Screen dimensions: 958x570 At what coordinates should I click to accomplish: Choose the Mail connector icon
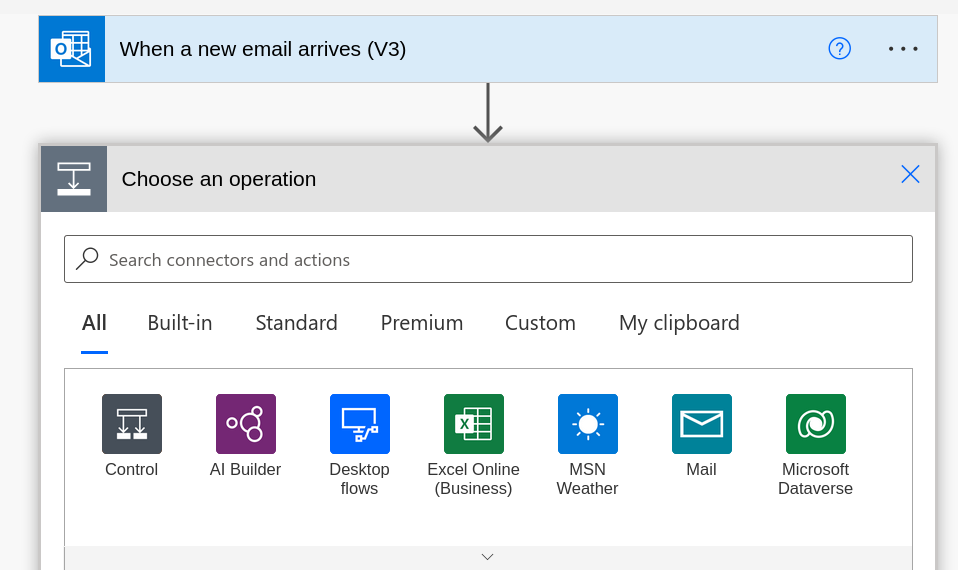pyautogui.click(x=701, y=424)
